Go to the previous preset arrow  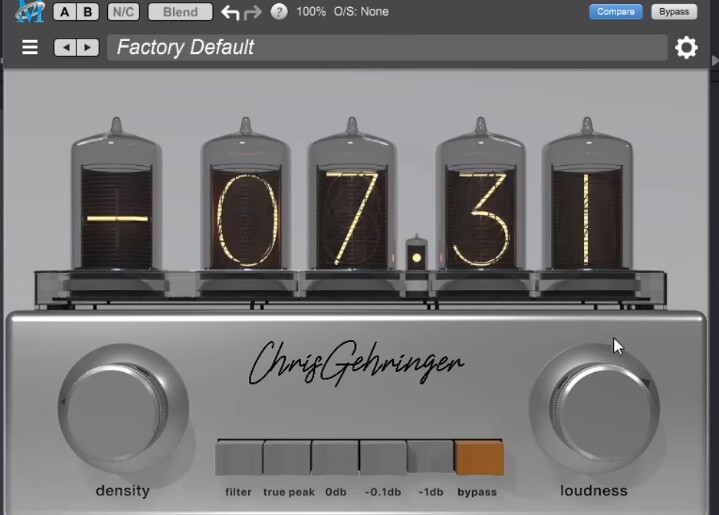pyautogui.click(x=66, y=47)
